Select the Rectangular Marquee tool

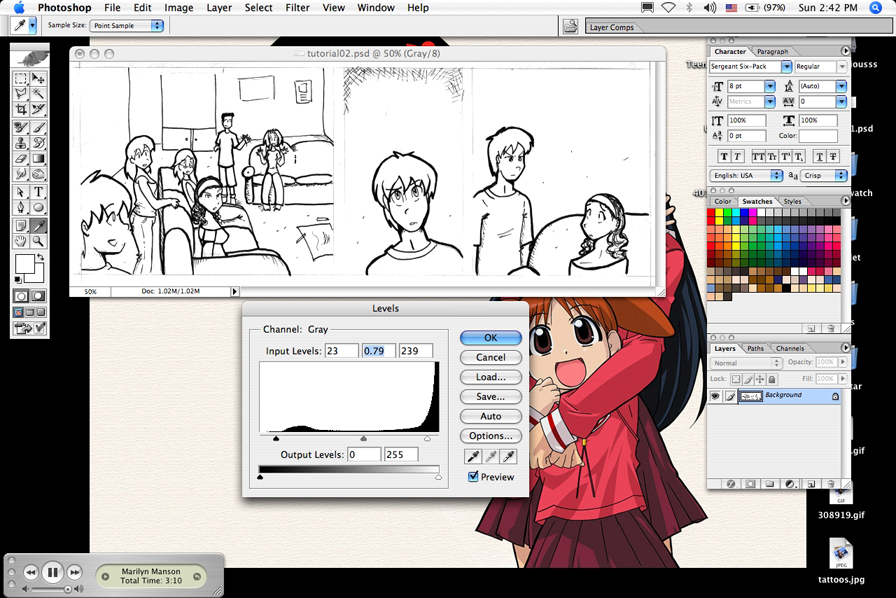pos(21,78)
